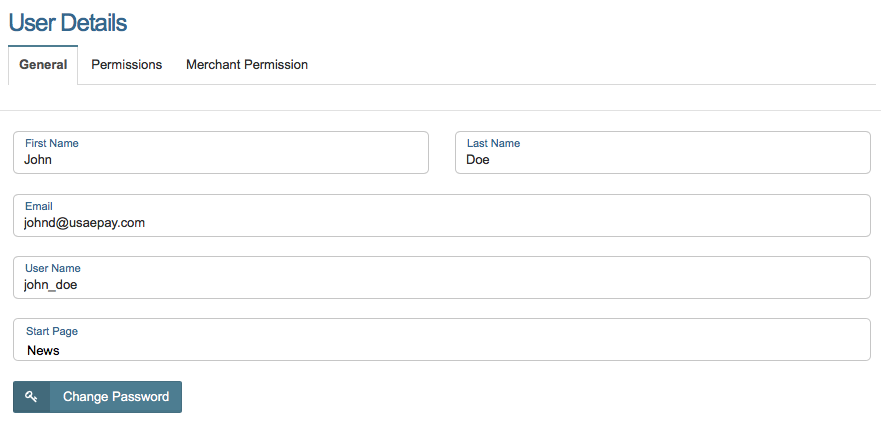
Task: Focus the First Name input field
Action: click(220, 159)
